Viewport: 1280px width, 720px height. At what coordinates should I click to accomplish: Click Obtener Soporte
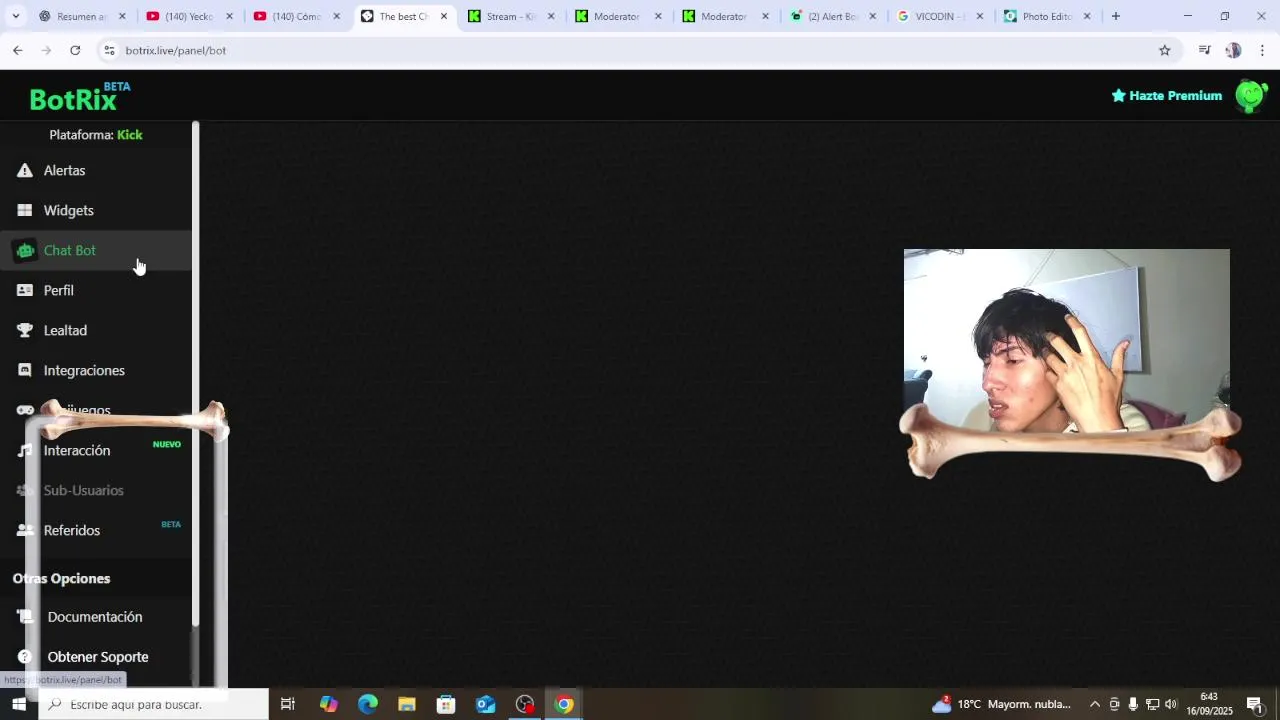(98, 657)
